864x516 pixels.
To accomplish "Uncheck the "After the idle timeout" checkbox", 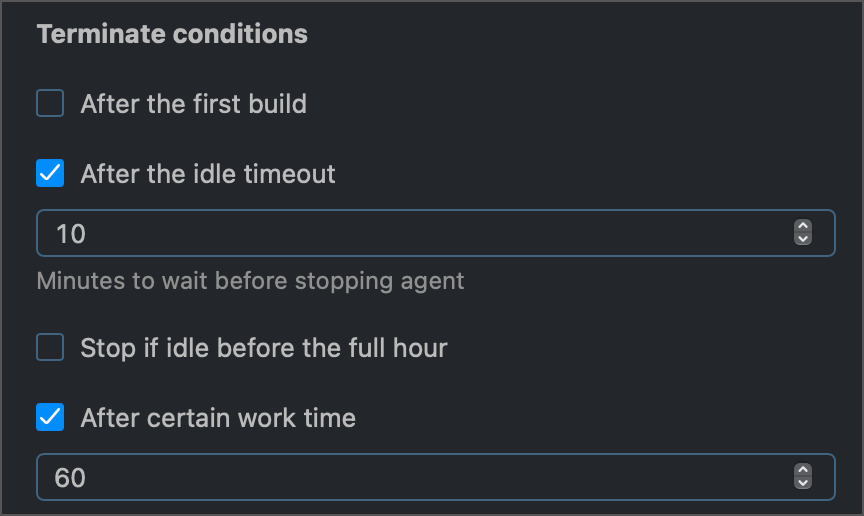I will (x=50, y=173).
